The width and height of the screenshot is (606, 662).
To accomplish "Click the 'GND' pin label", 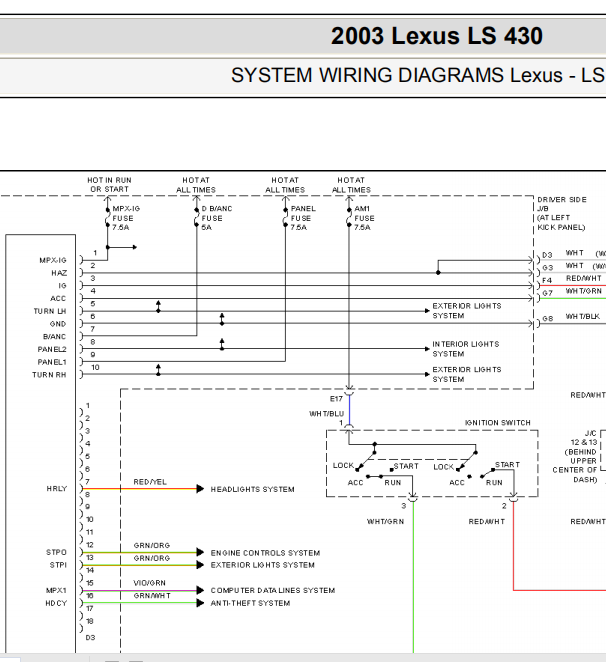I will 58,324.
